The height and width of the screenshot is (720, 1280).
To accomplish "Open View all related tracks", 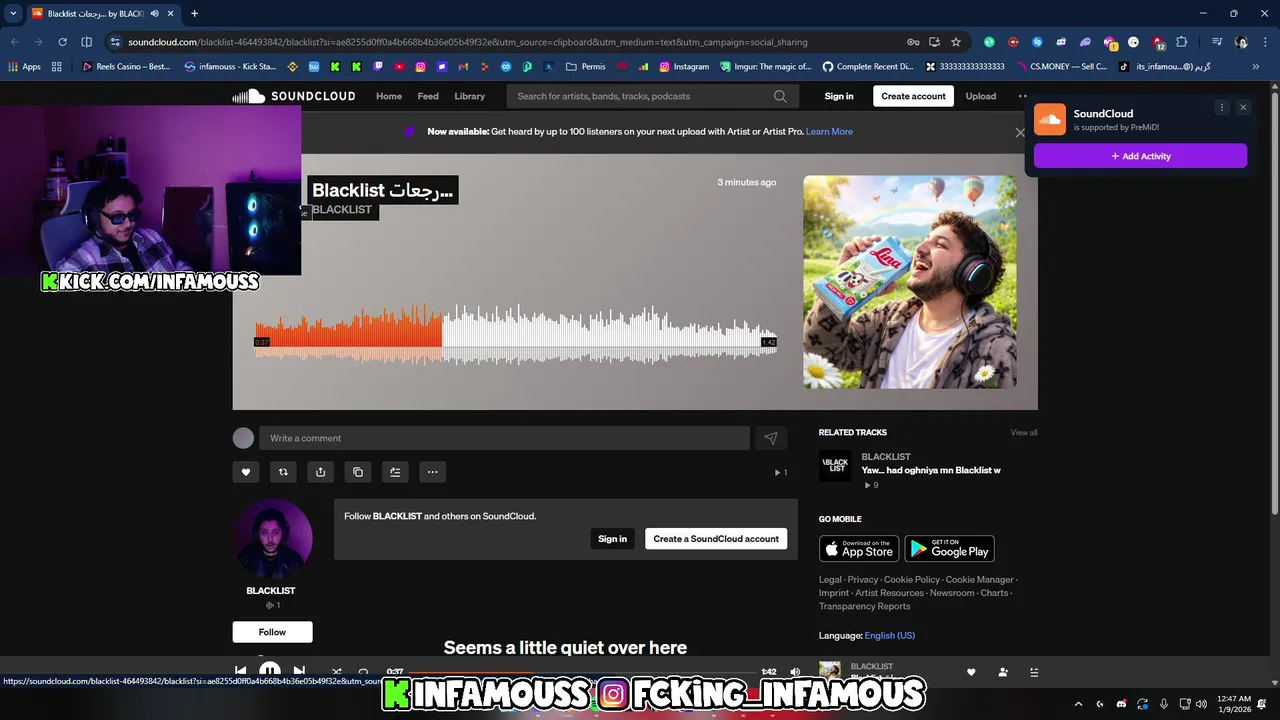I will click(1024, 433).
